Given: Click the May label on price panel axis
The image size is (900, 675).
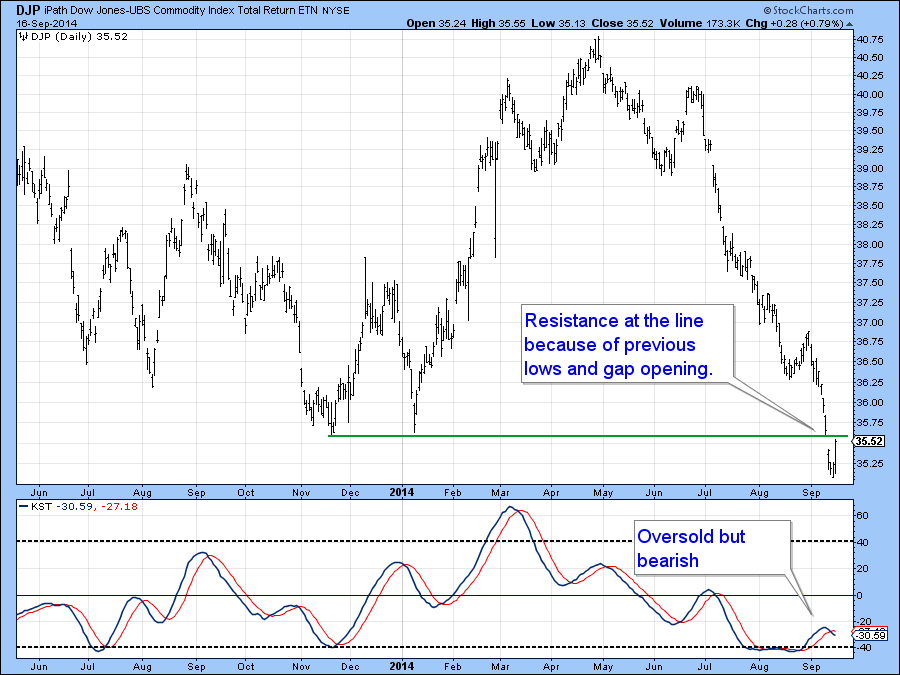Looking at the screenshot, I should pos(603,492).
